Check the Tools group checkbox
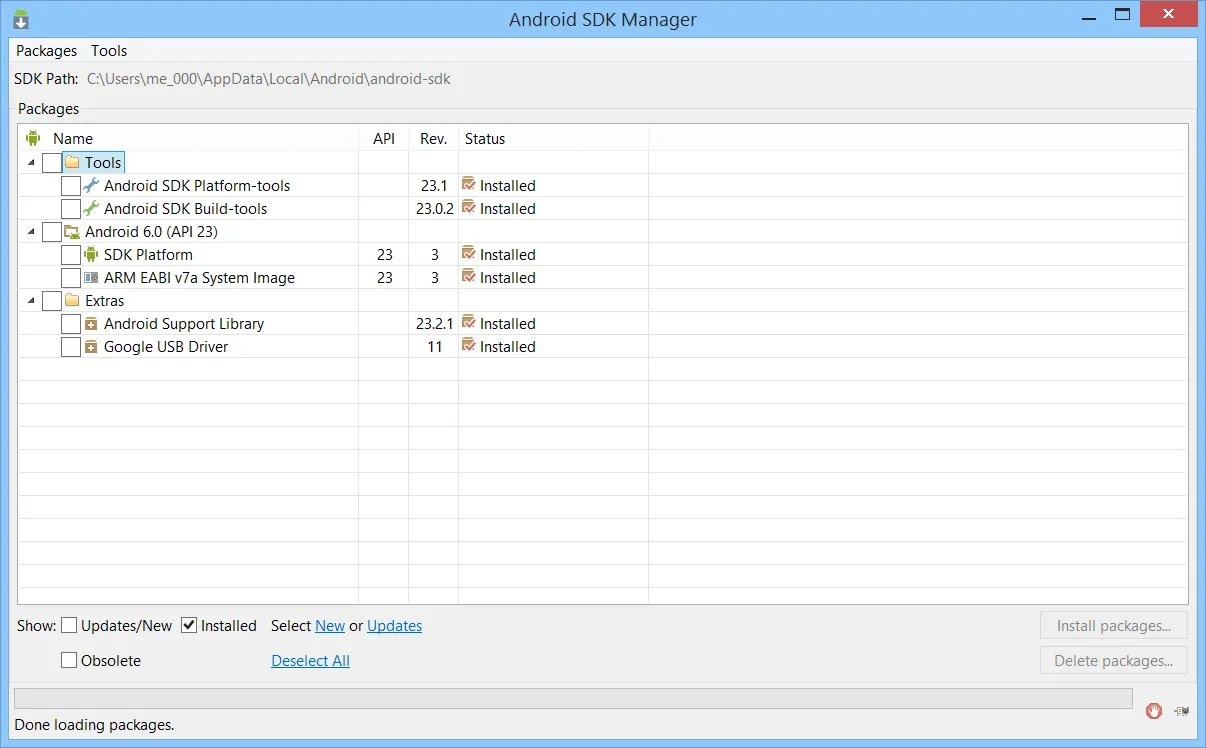 [x=52, y=163]
